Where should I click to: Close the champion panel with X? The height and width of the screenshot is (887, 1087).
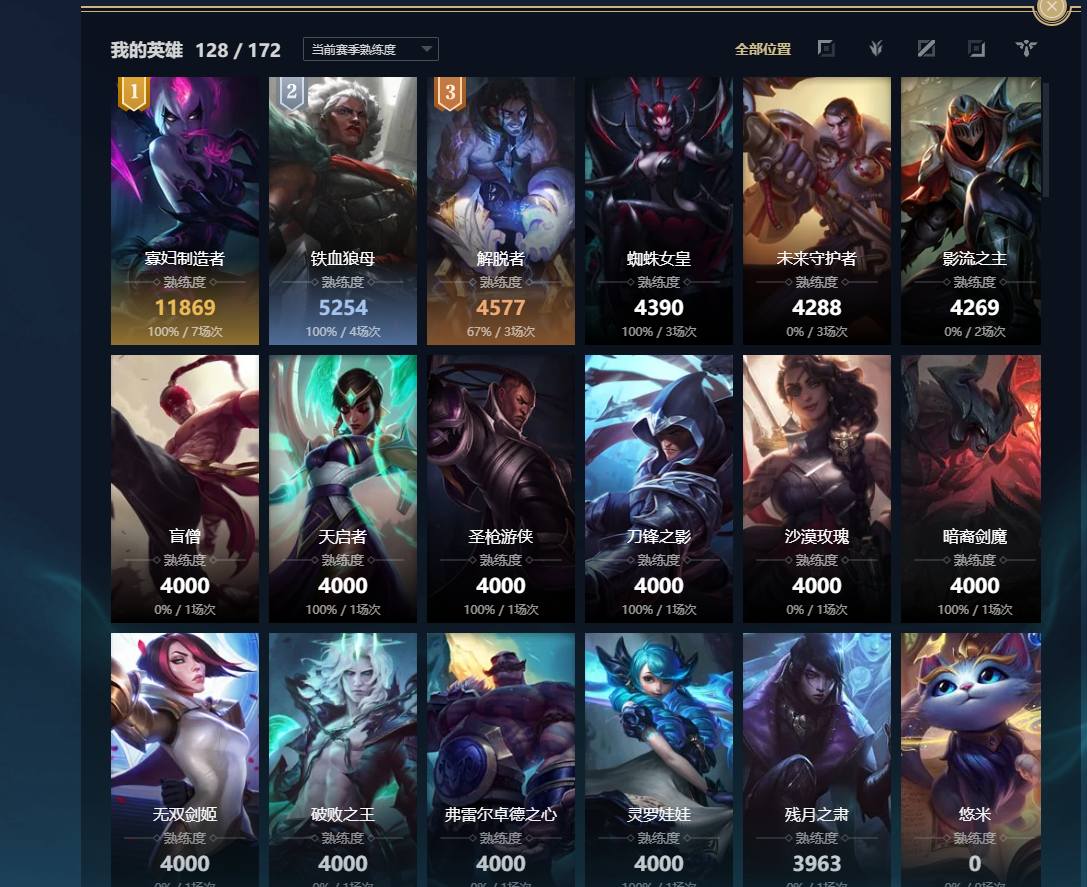click(x=1052, y=8)
